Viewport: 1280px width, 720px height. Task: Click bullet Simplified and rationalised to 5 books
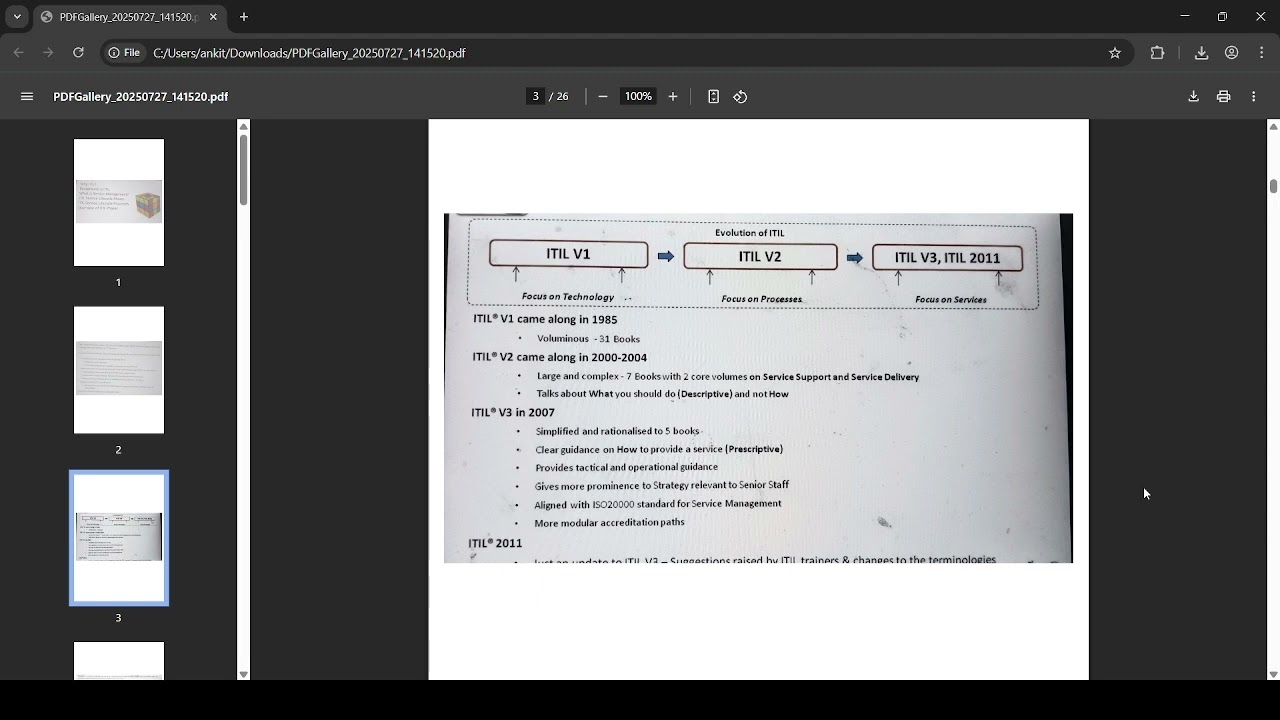pos(617,431)
